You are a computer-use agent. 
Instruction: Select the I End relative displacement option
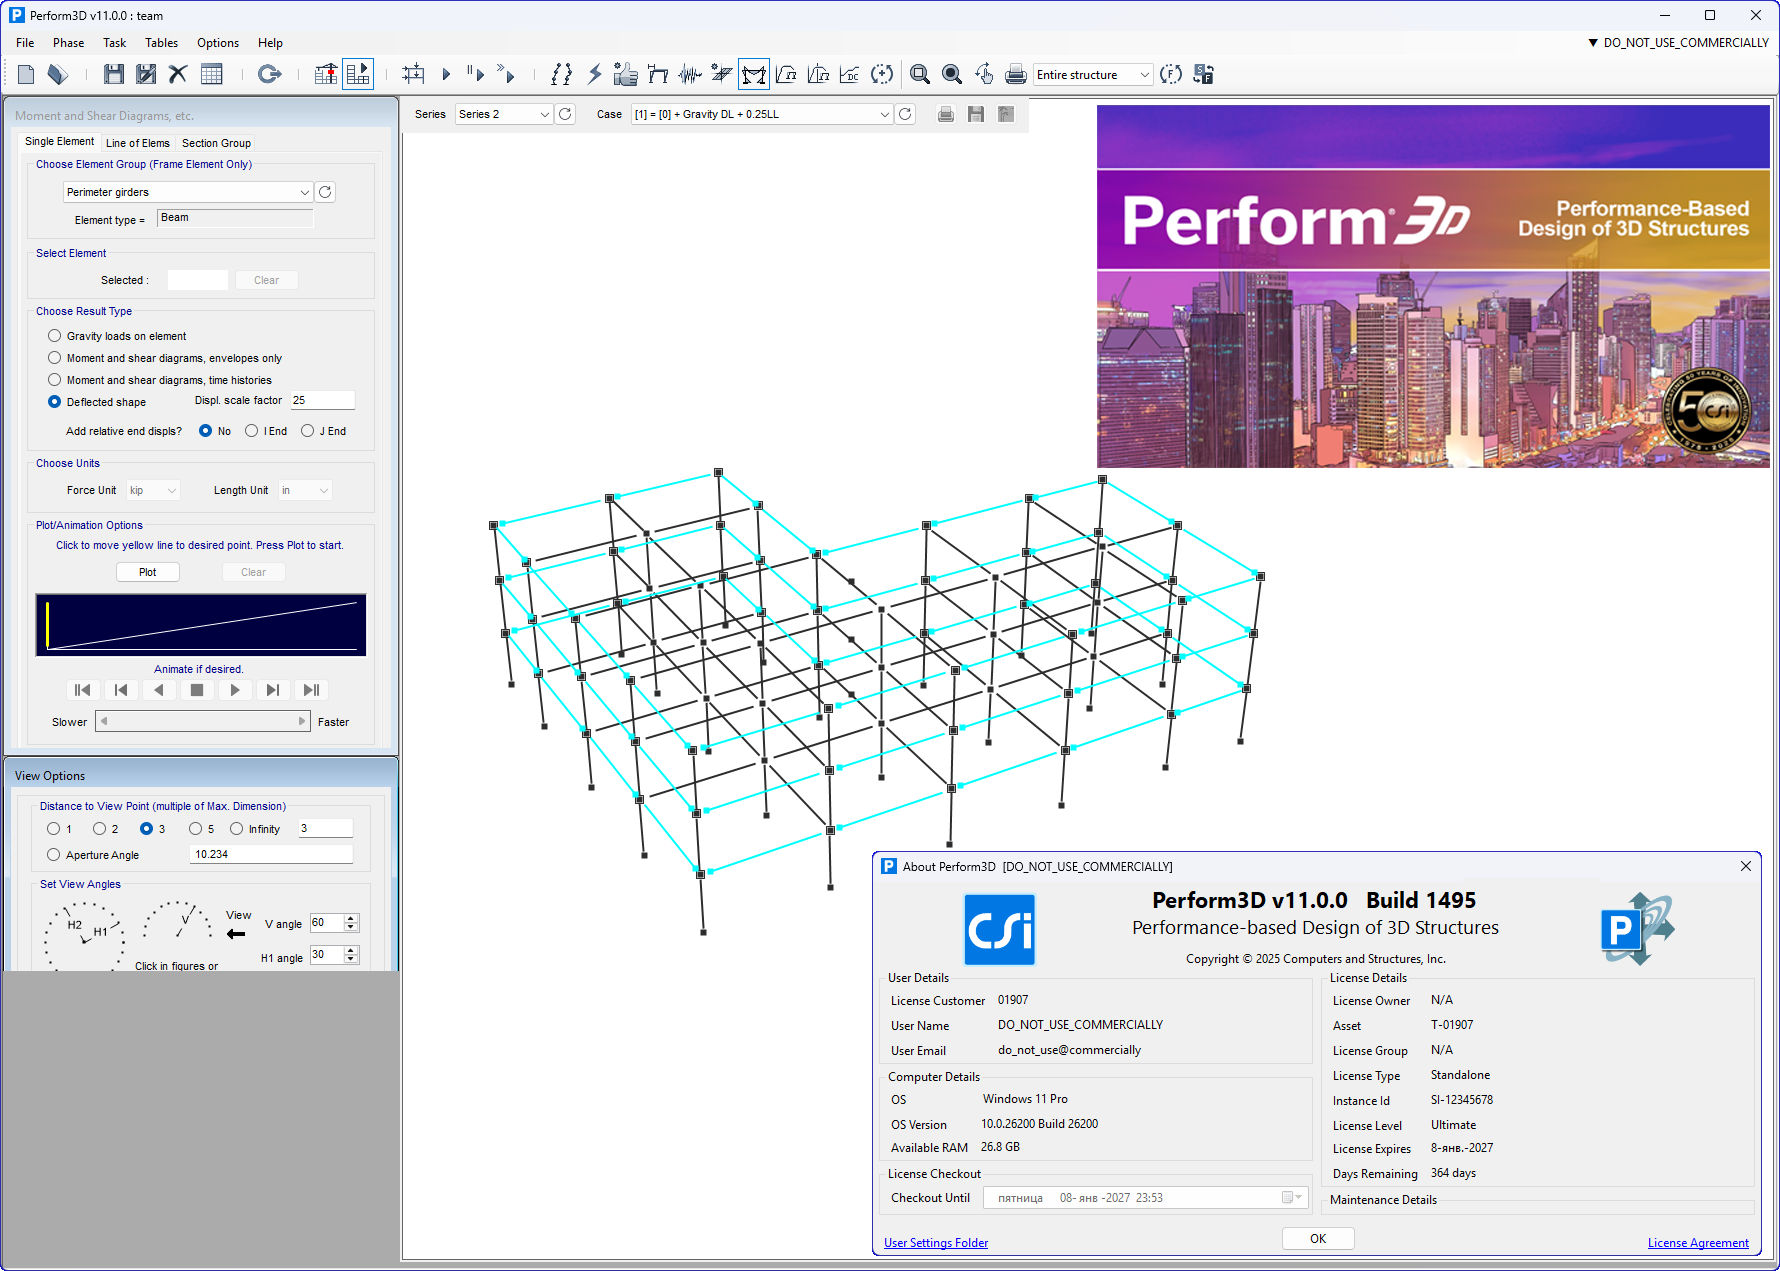[252, 431]
